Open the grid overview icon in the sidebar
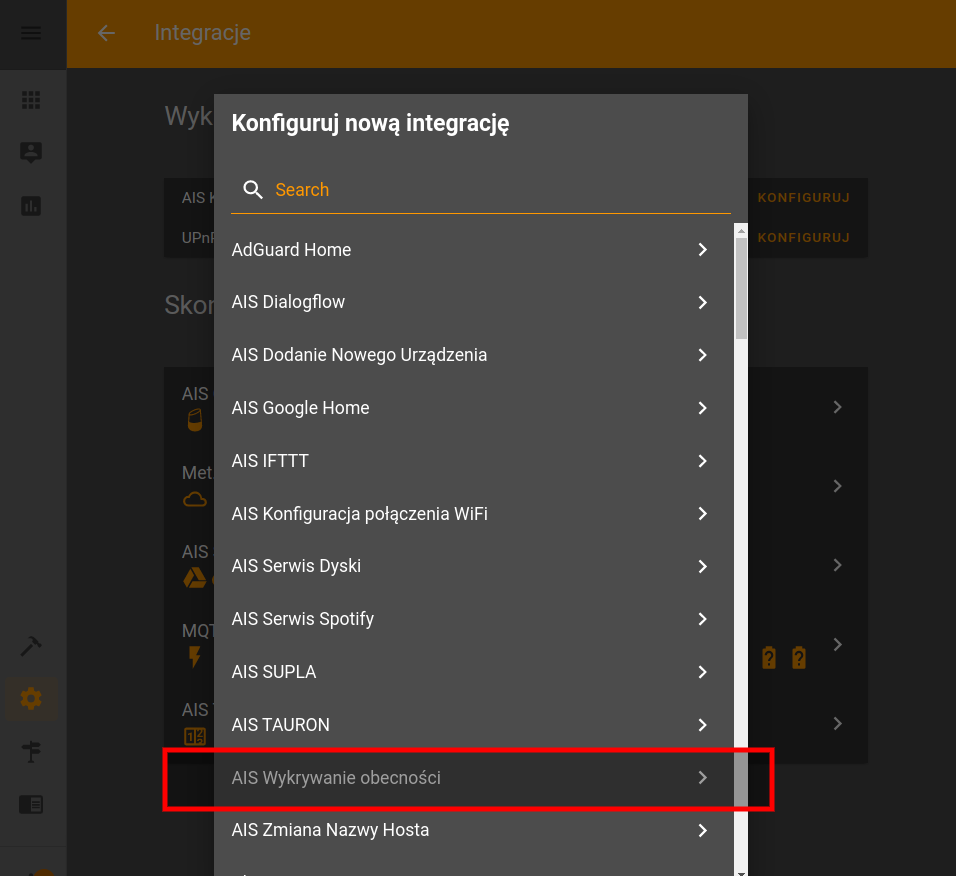The width and height of the screenshot is (956, 876). point(31,100)
